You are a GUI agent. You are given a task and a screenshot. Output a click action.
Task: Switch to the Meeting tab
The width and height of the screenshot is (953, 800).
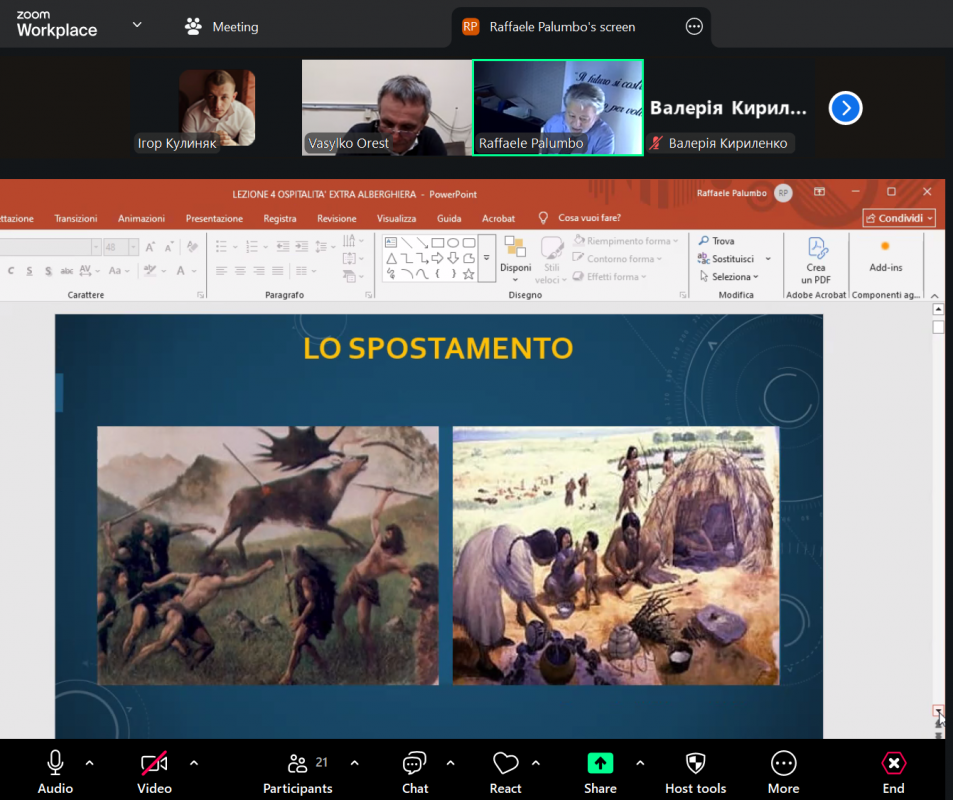point(222,27)
